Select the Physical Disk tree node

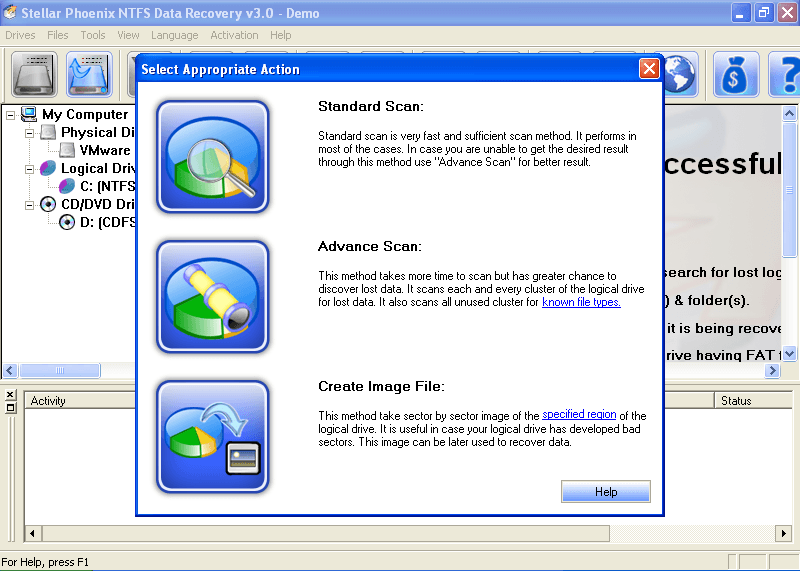88,132
